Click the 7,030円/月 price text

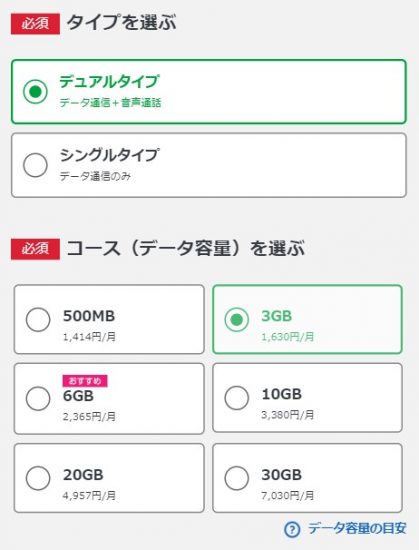288,496
